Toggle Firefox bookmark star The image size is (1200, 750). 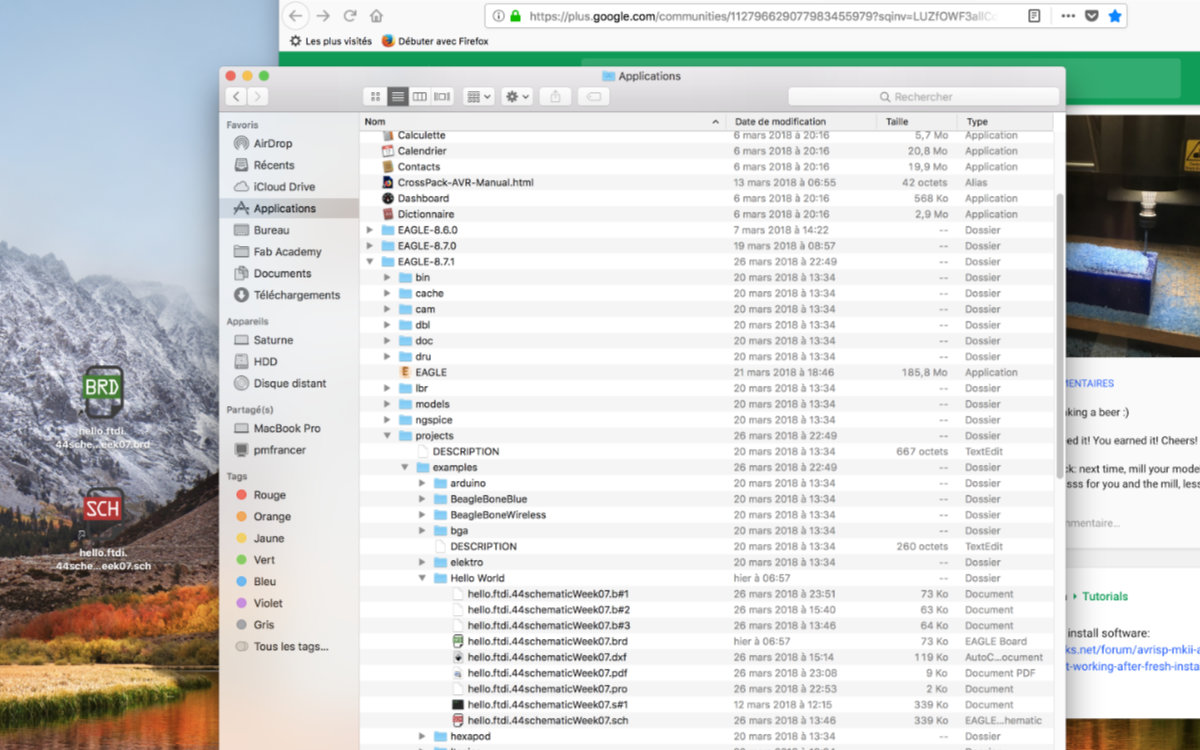click(1115, 16)
